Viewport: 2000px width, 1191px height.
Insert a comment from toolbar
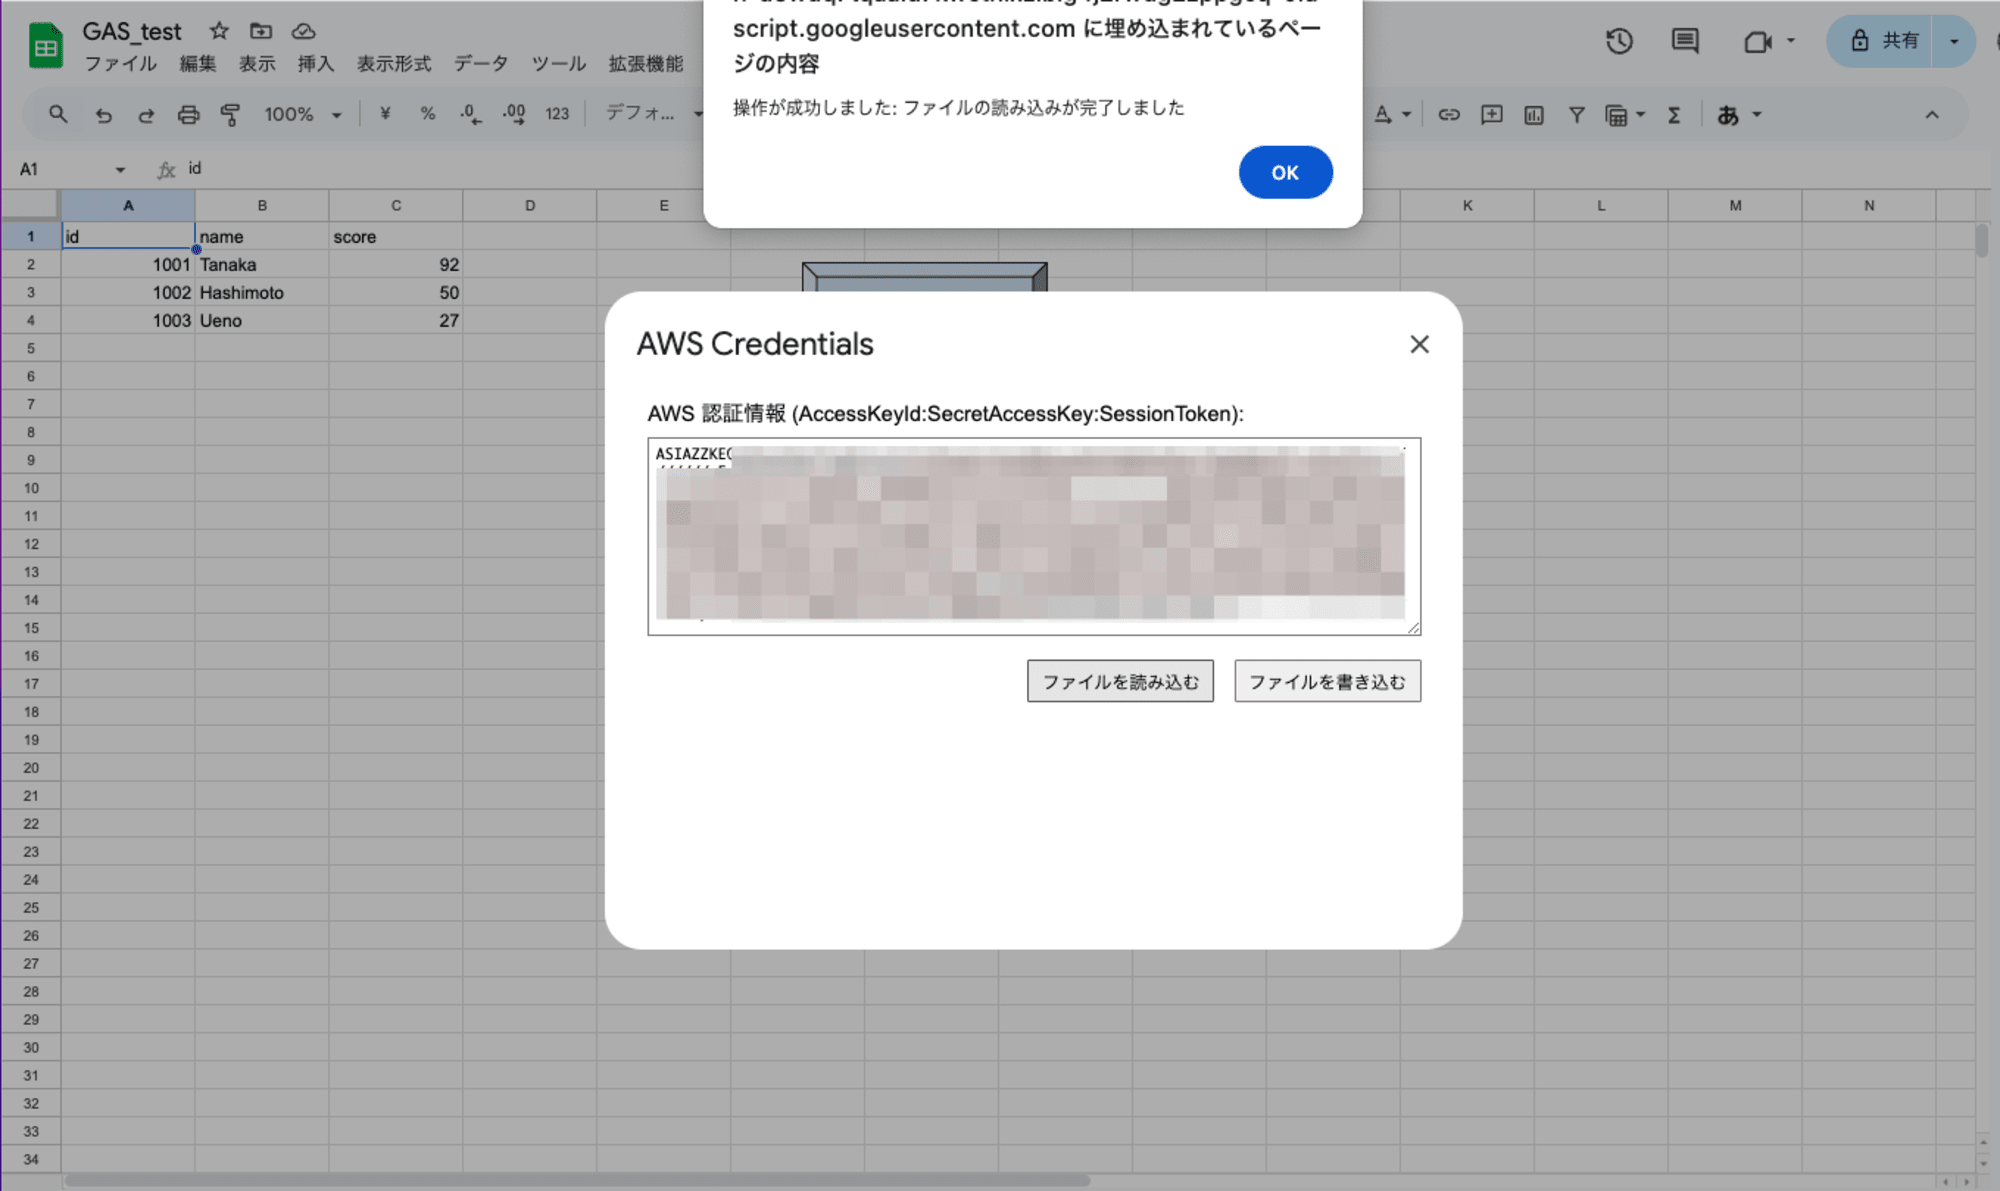[x=1492, y=115]
